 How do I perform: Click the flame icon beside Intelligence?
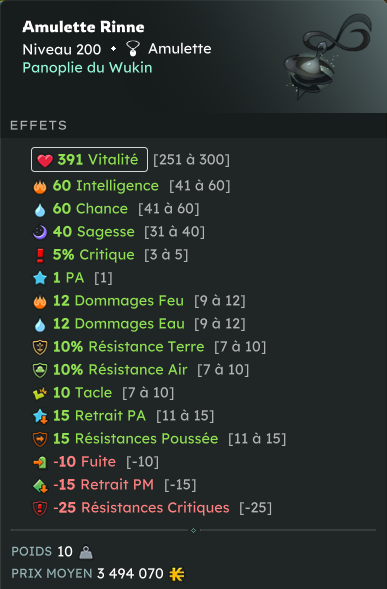point(40,186)
